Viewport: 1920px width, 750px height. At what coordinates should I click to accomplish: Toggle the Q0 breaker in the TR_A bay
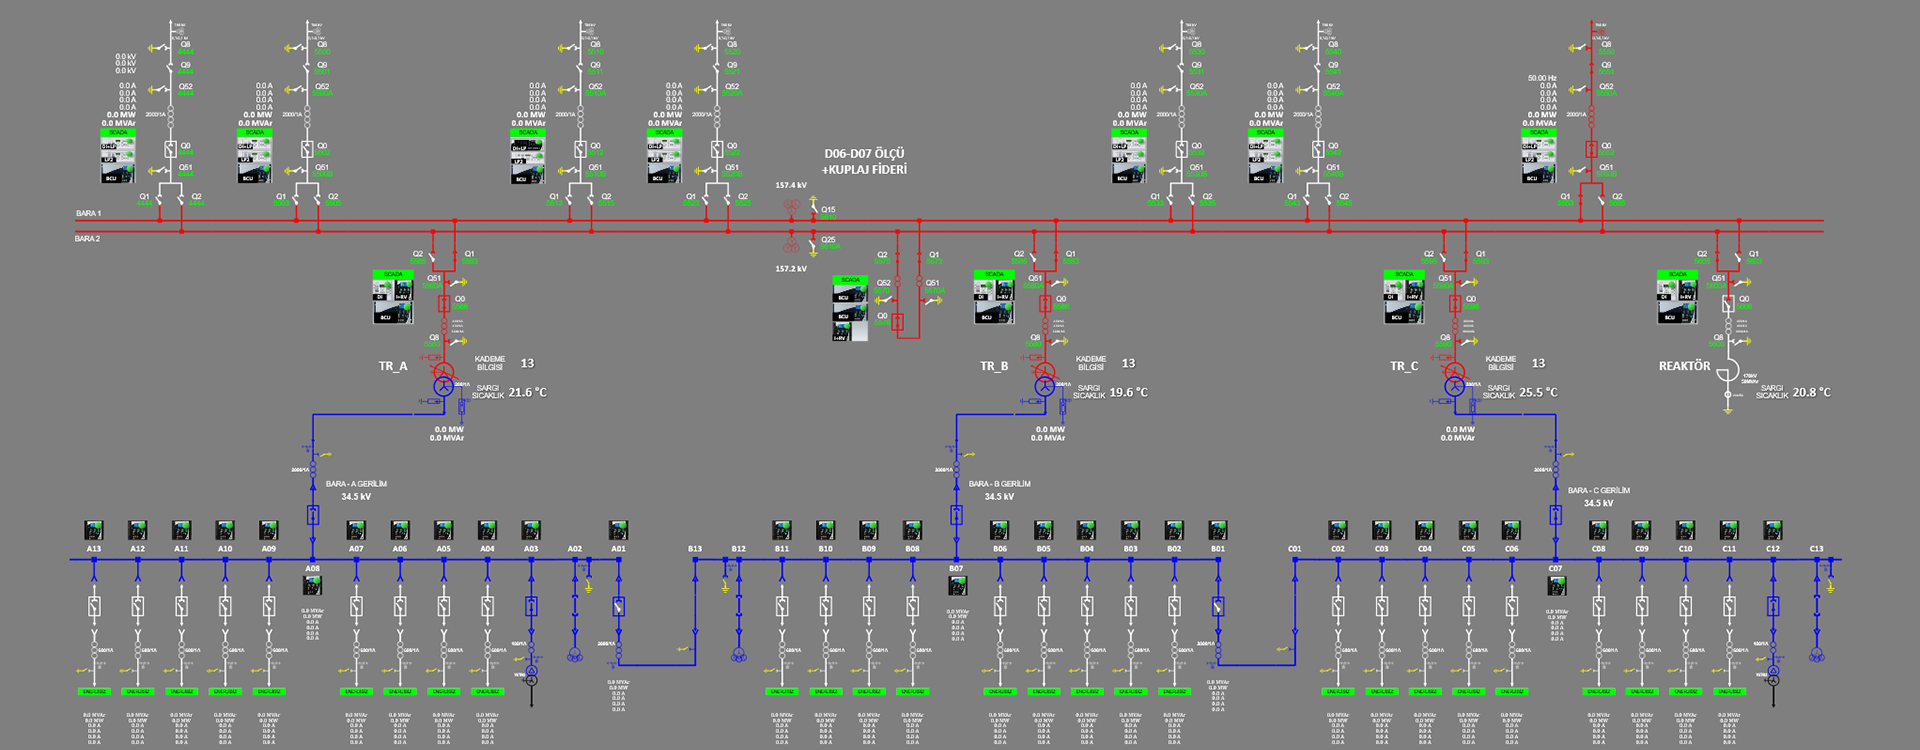click(x=444, y=303)
